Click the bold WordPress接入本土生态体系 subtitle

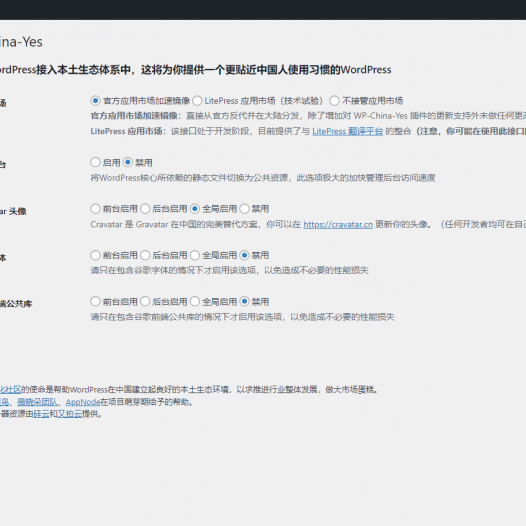196,70
